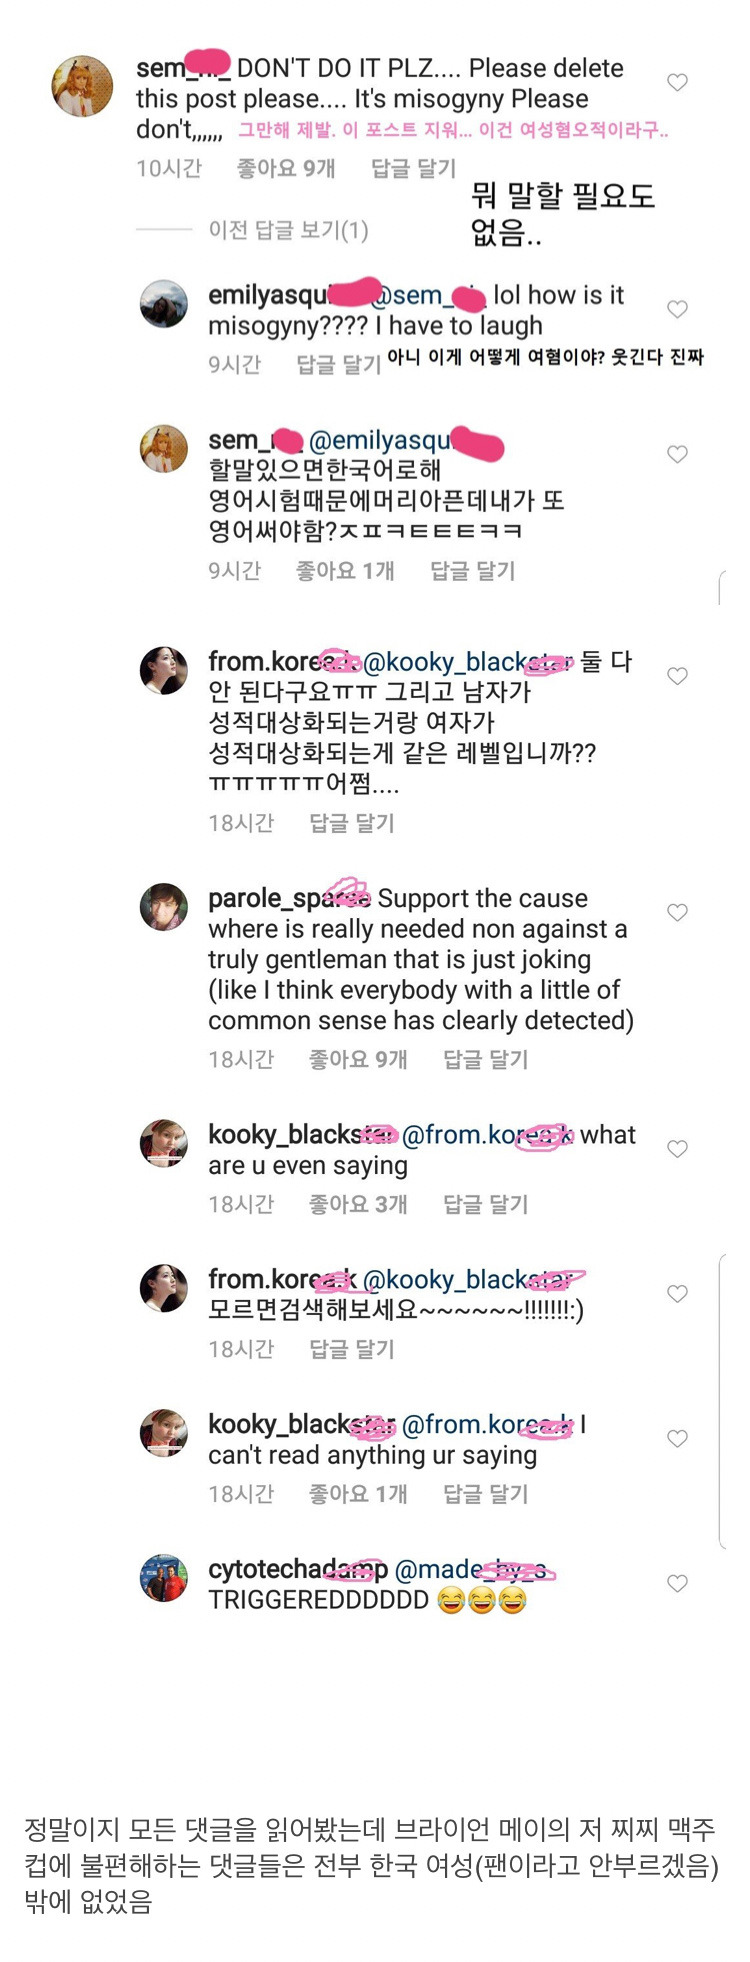Image resolution: width=750 pixels, height=1962 pixels.
Task: Like sem_'s Korean reply starting 할말있으면
Action: 677,455
